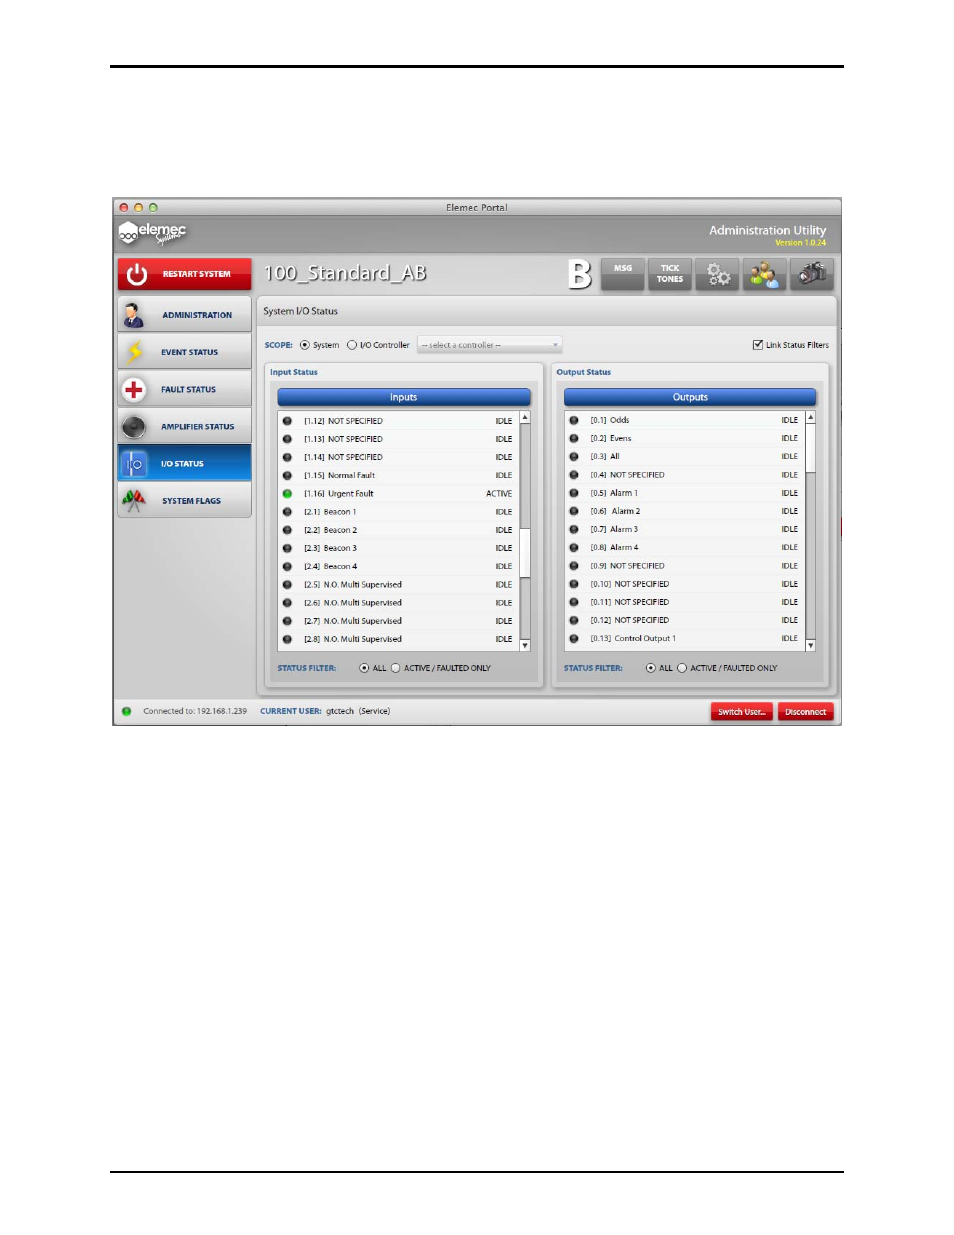The image size is (954, 1235).
Task: Click the Inputs list scroll down arrow
Action: (525, 646)
